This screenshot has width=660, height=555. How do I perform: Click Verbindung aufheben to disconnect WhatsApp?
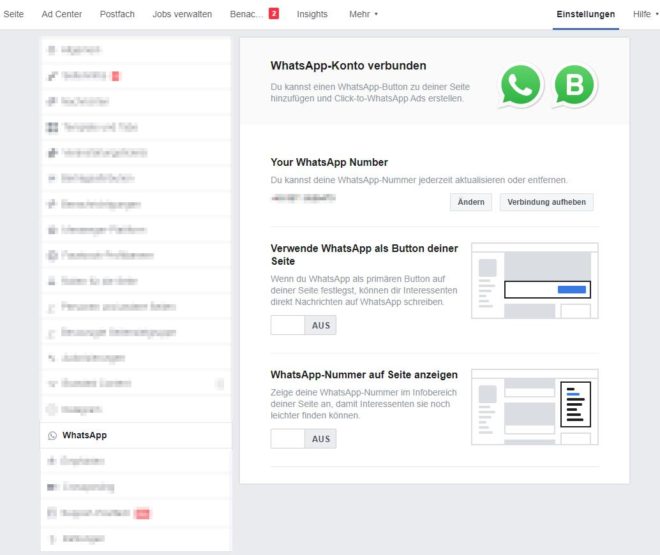546,202
